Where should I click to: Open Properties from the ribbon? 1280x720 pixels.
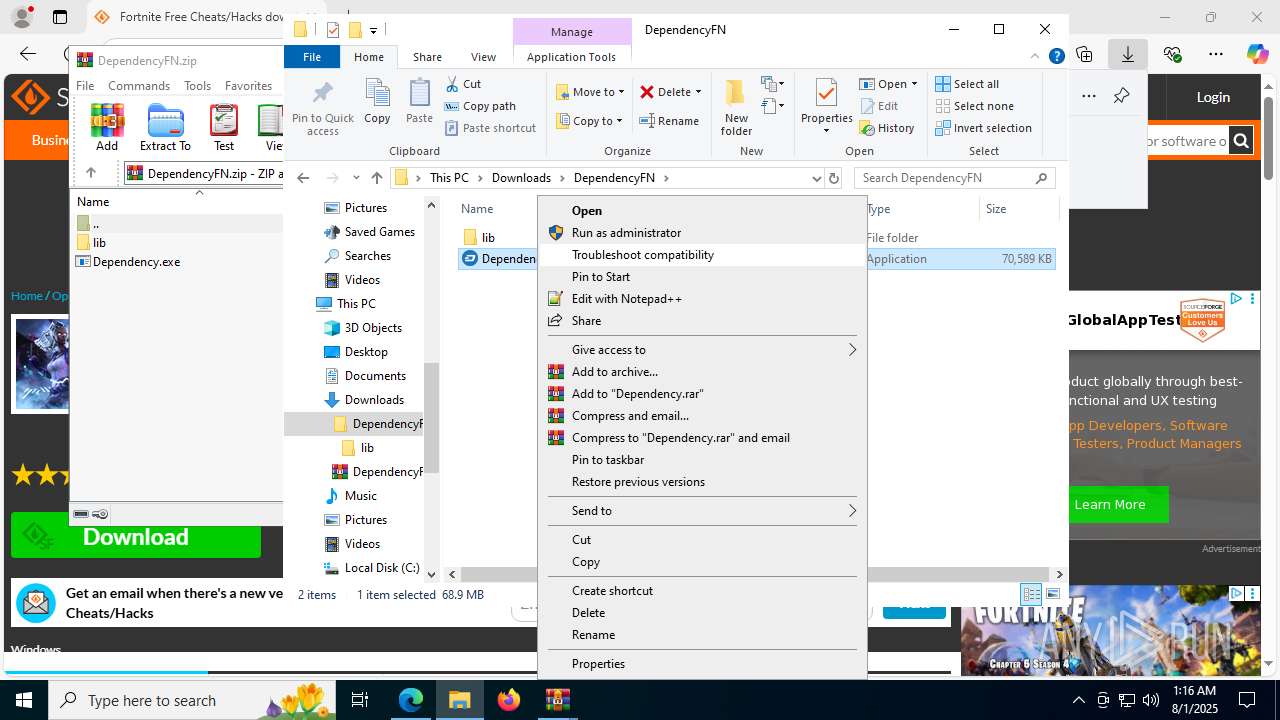coord(826,106)
